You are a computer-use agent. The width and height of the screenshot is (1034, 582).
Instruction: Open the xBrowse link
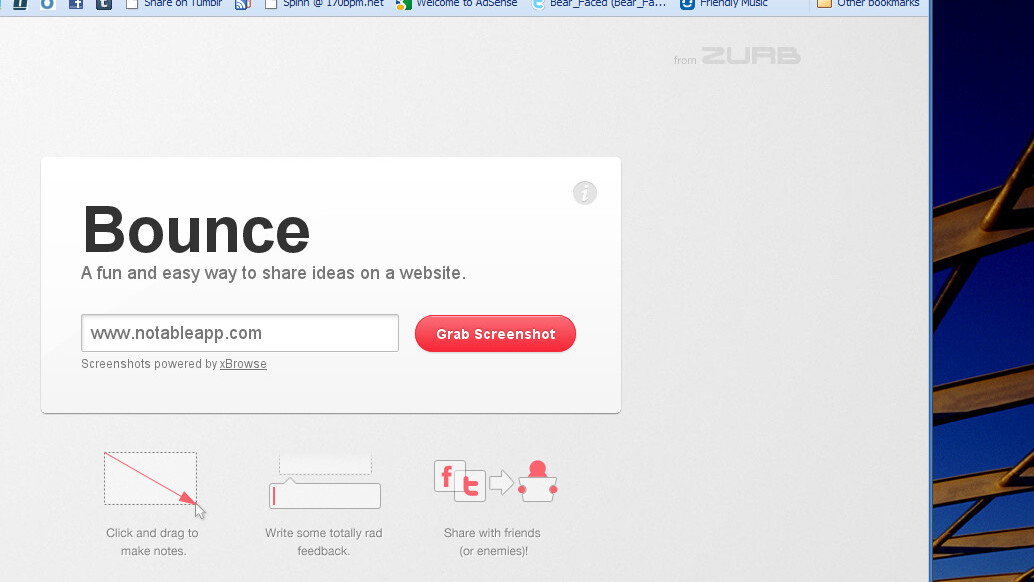coord(243,364)
